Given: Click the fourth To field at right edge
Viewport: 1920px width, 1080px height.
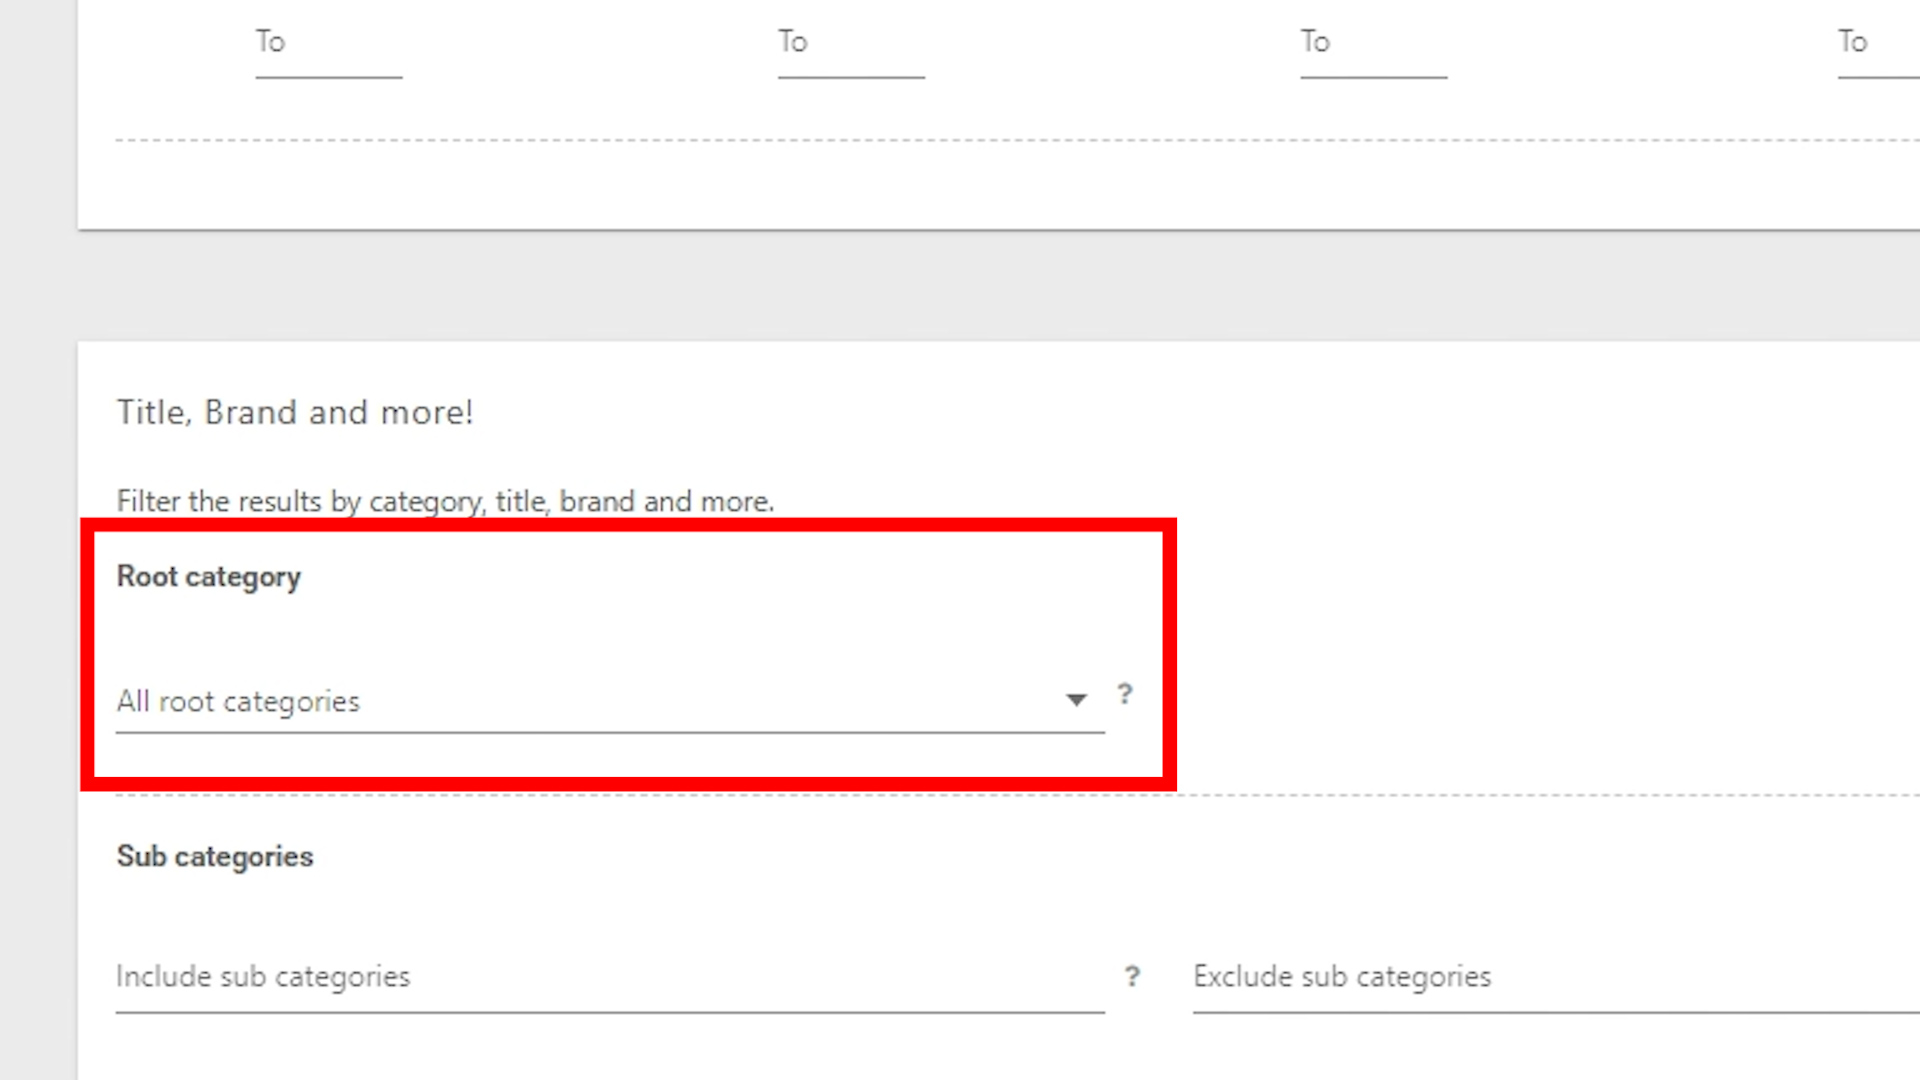Looking at the screenshot, I should 1877,44.
